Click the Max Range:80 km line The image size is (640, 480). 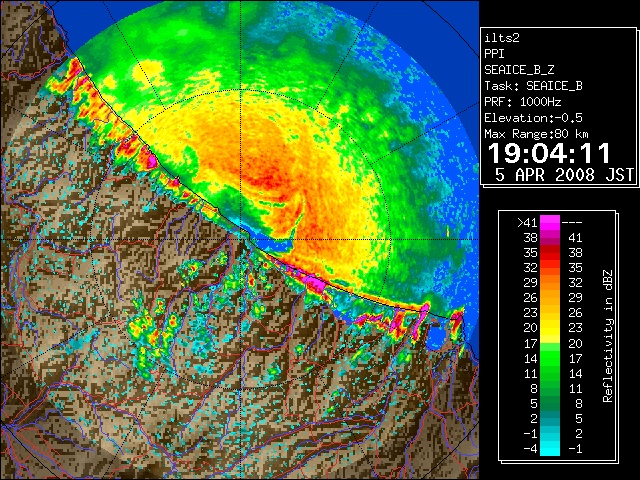click(536, 134)
